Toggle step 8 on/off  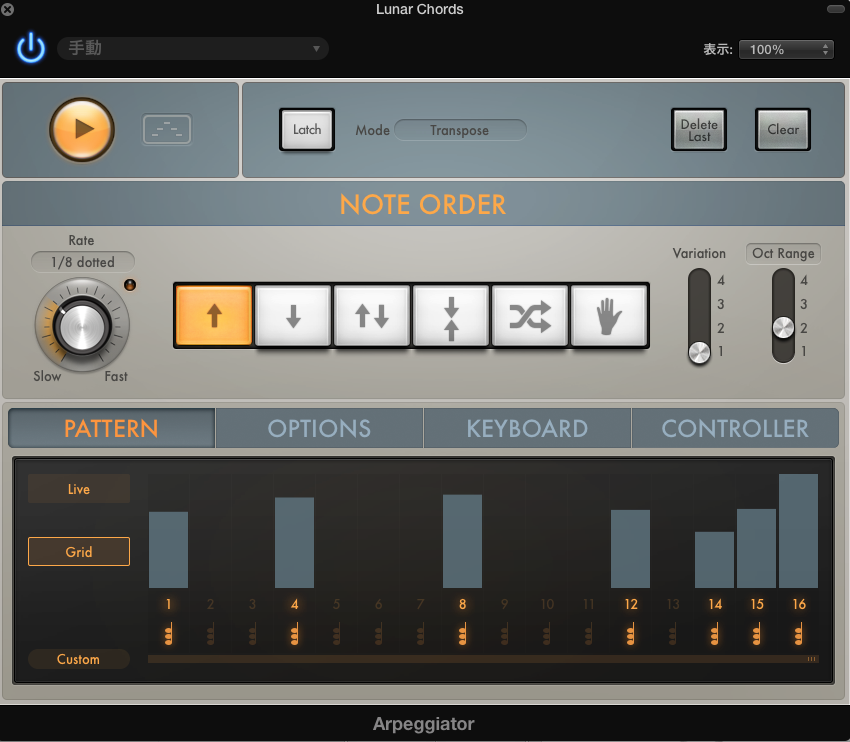[462, 604]
